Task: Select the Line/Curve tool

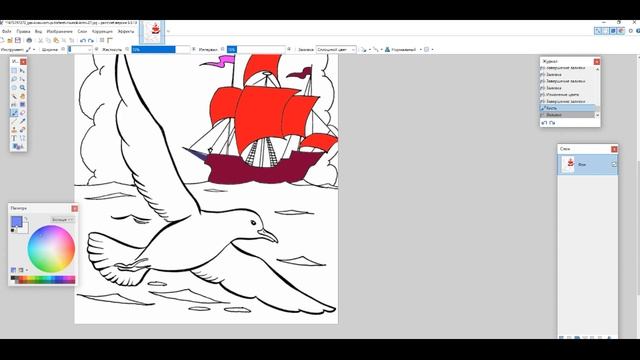Action: pyautogui.click(x=22, y=138)
